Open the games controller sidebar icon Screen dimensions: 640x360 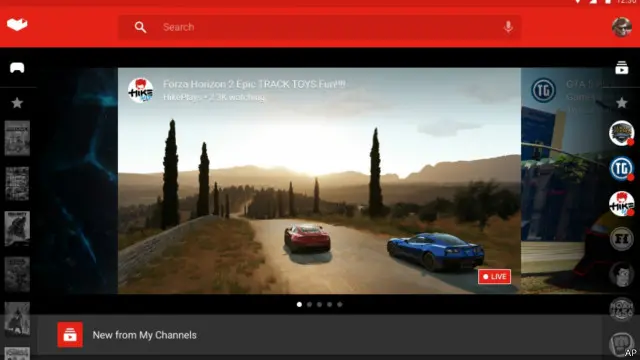(x=17, y=67)
